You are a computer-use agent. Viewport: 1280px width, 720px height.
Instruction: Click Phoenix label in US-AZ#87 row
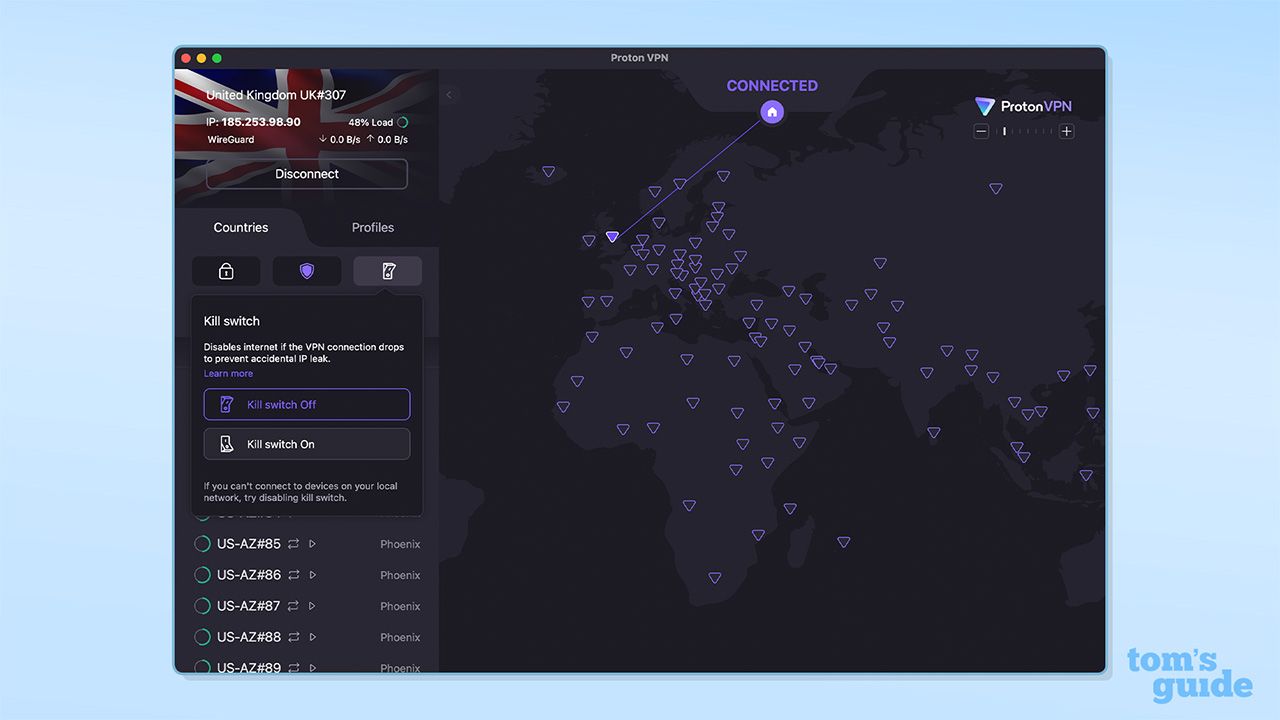(400, 607)
